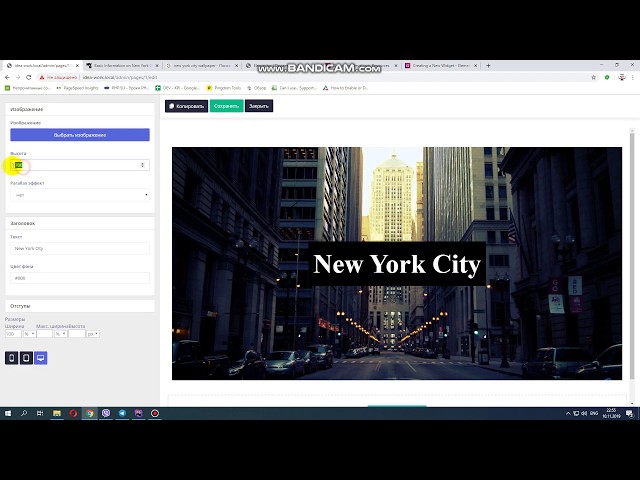Open the How to Enable bookmark
This screenshot has height=480, width=640.
[345, 88]
